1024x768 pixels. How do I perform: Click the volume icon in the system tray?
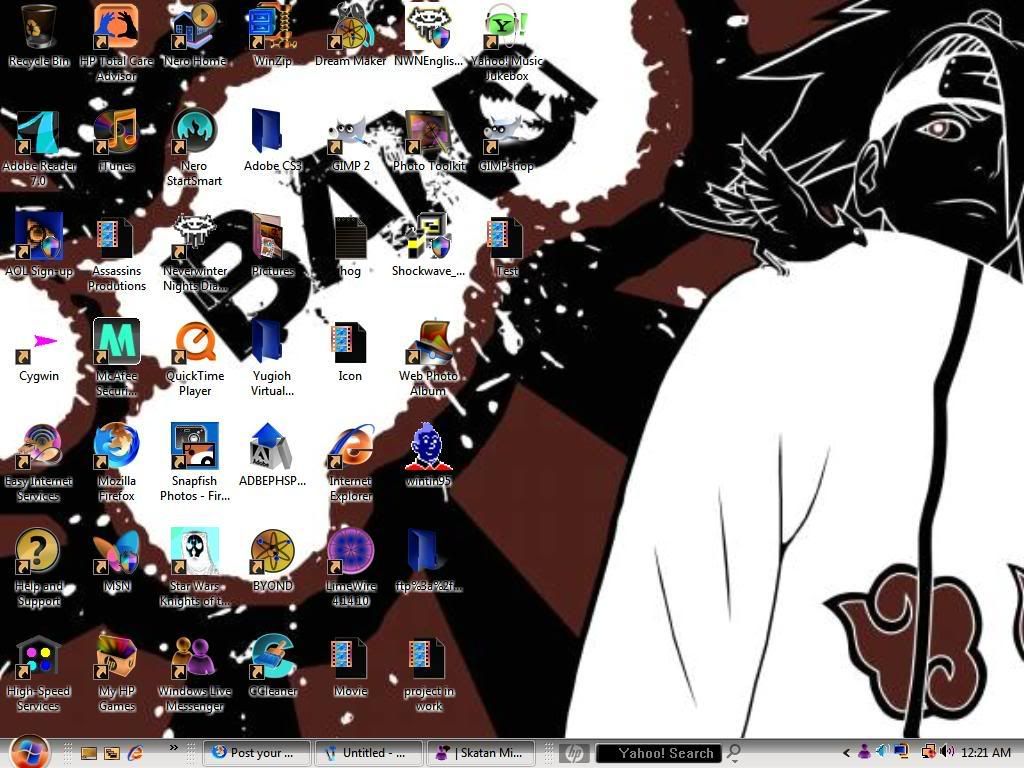click(x=948, y=752)
